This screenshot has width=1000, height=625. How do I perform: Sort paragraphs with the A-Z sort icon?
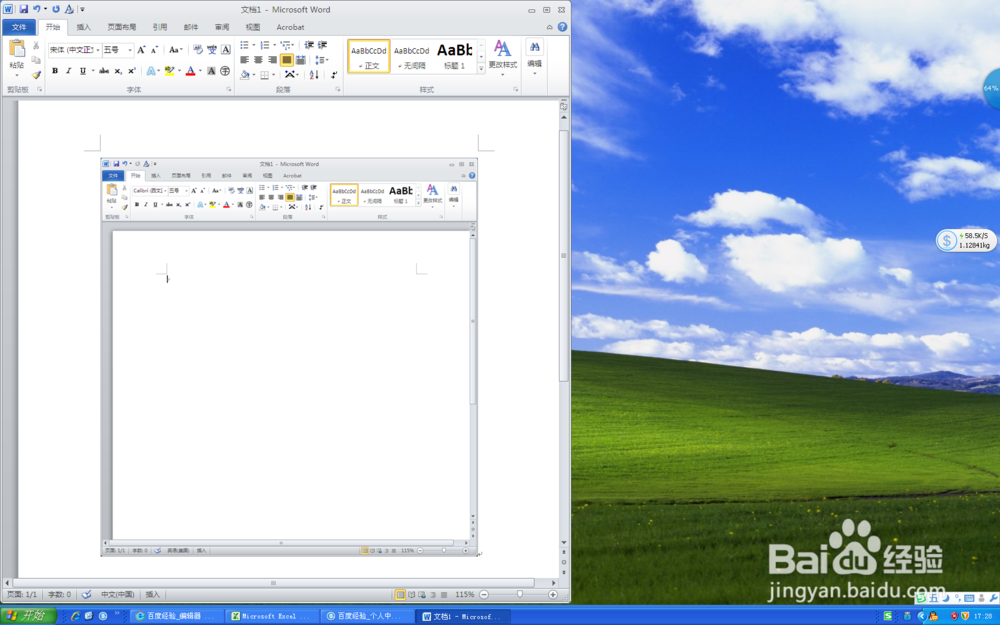pos(314,75)
